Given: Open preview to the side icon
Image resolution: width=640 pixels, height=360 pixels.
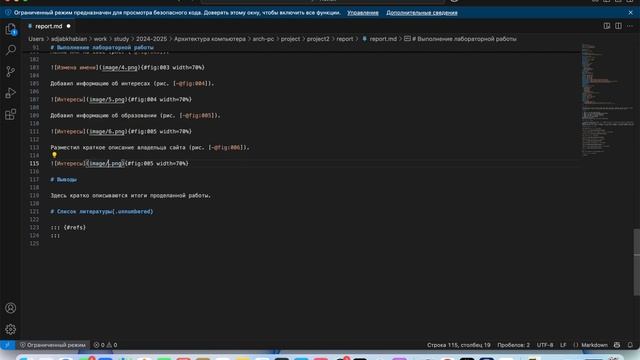Looking at the screenshot, I should tap(607, 26).
